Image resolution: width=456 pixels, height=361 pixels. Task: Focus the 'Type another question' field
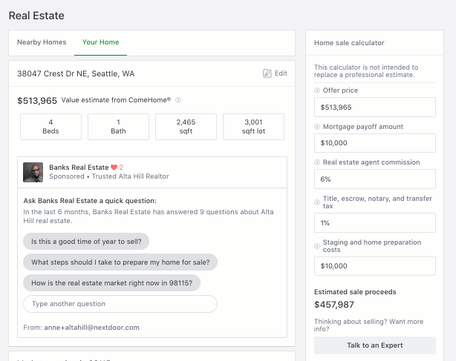[120, 304]
